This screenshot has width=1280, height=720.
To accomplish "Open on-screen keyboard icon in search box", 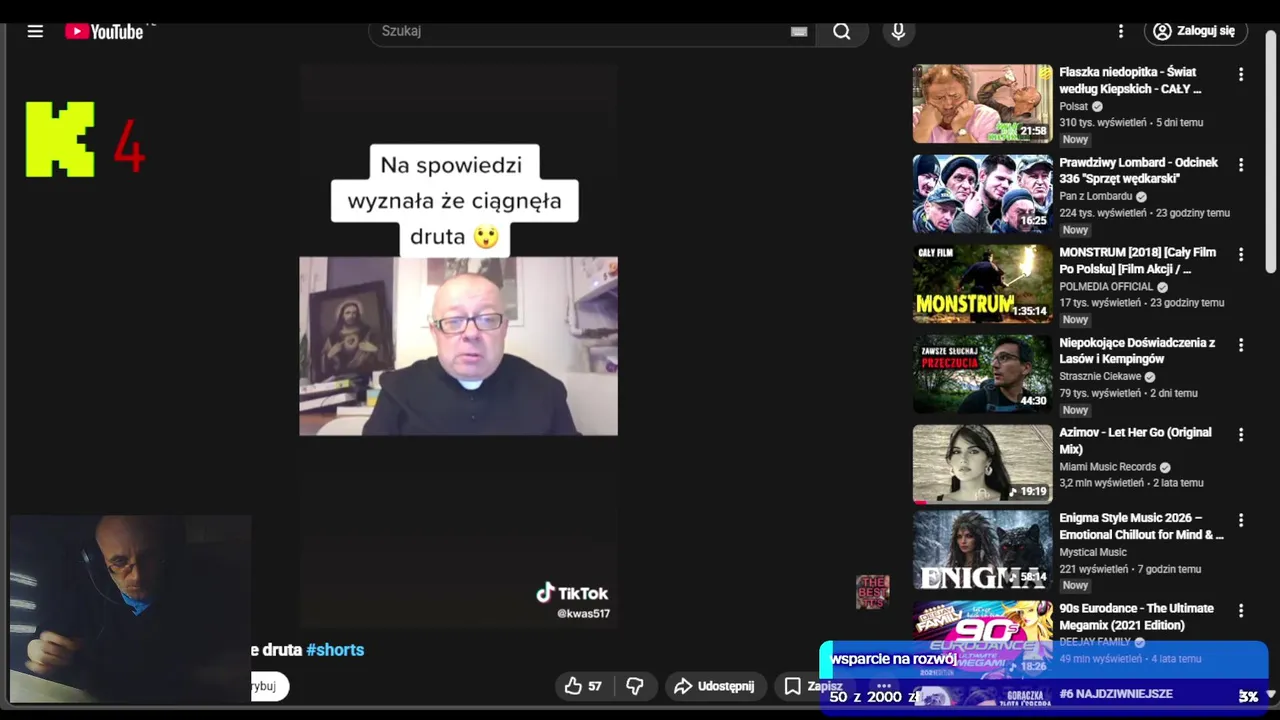I will (799, 32).
